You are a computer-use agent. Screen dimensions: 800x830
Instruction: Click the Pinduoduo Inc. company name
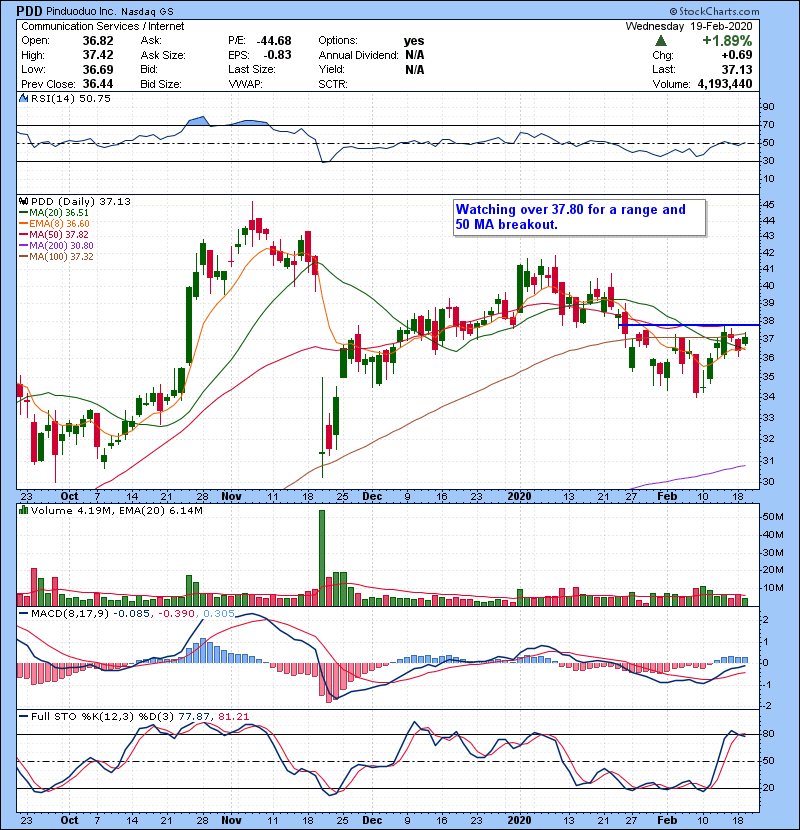pyautogui.click(x=82, y=11)
